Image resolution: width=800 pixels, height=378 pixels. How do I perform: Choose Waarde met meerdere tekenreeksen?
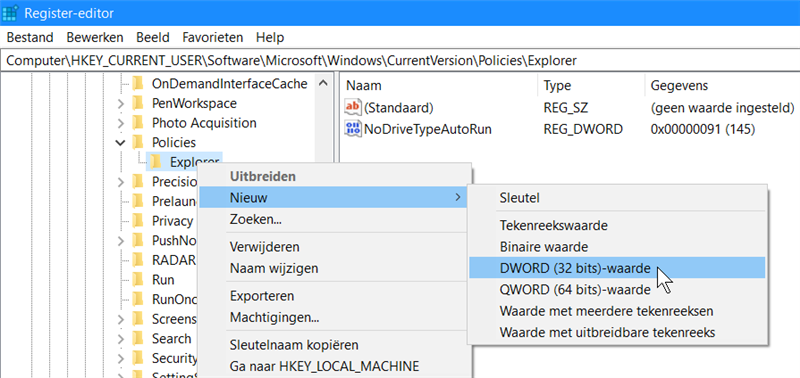pyautogui.click(x=617, y=311)
